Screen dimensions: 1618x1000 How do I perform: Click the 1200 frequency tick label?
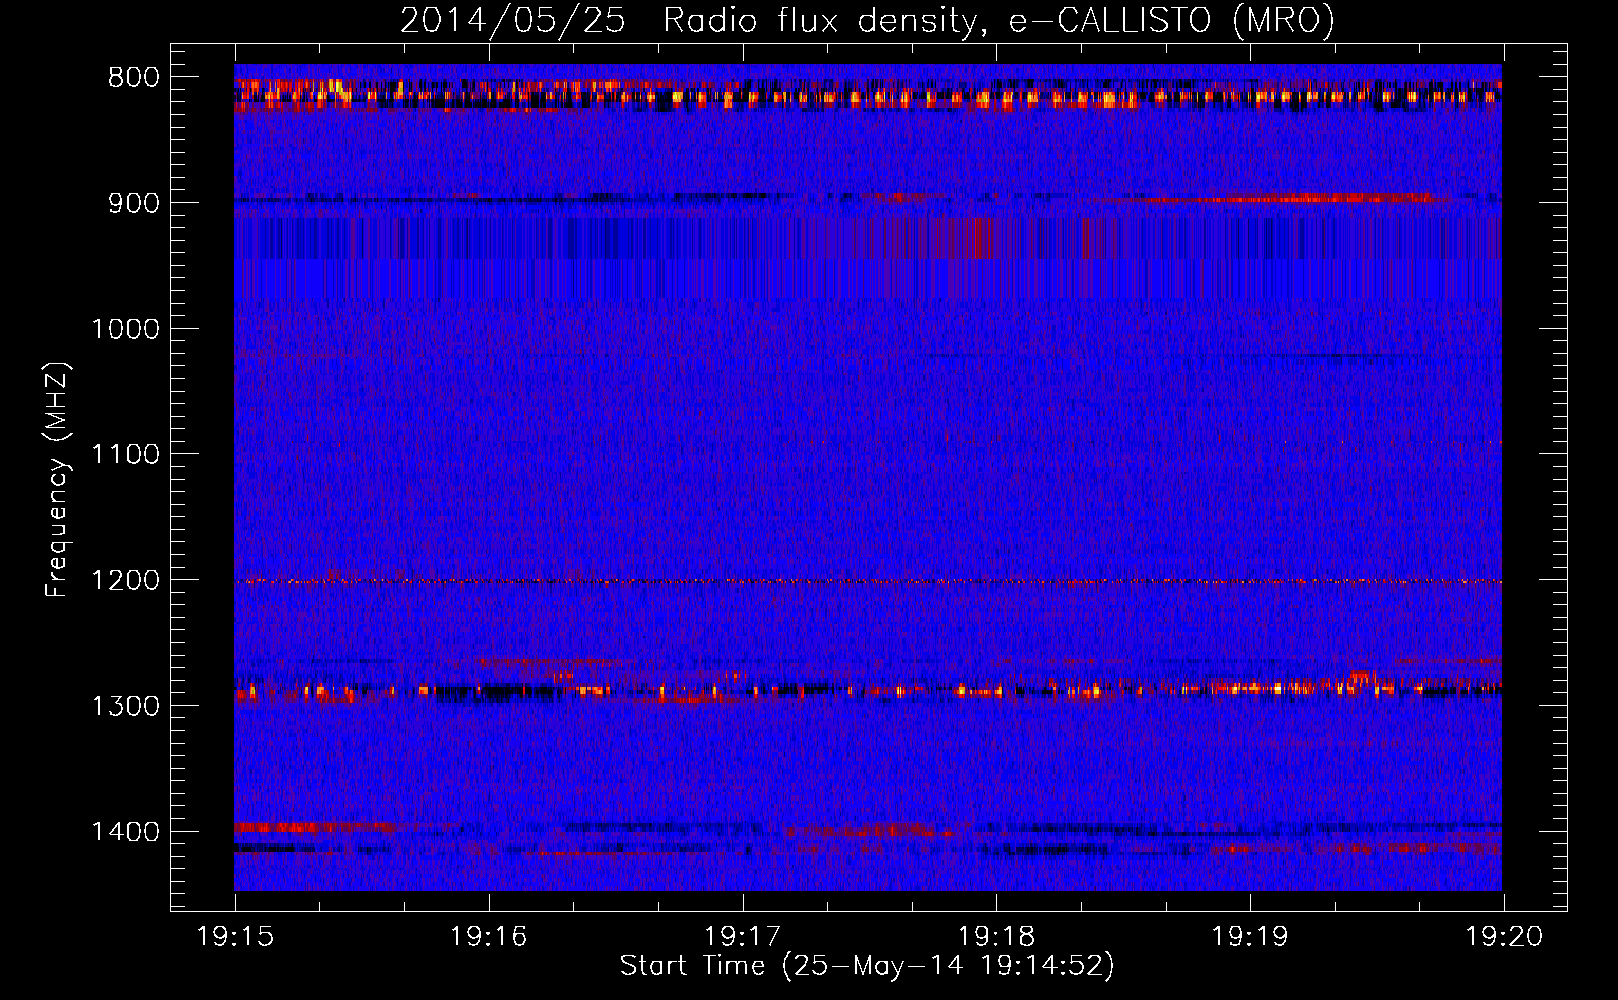click(x=125, y=581)
